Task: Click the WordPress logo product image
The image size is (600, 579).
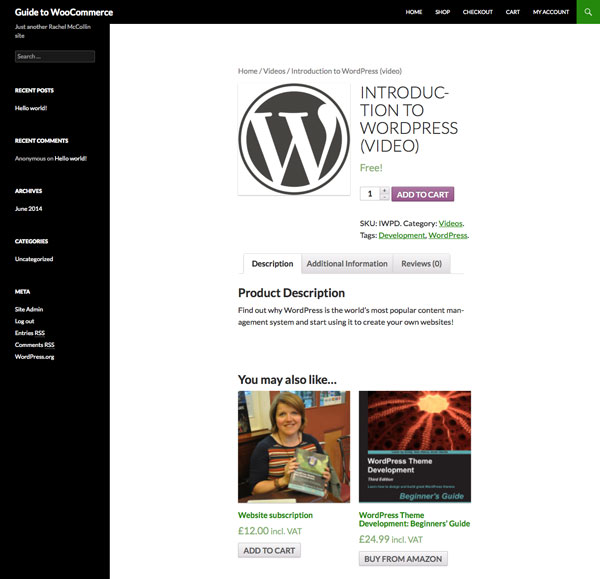Action: (x=294, y=139)
